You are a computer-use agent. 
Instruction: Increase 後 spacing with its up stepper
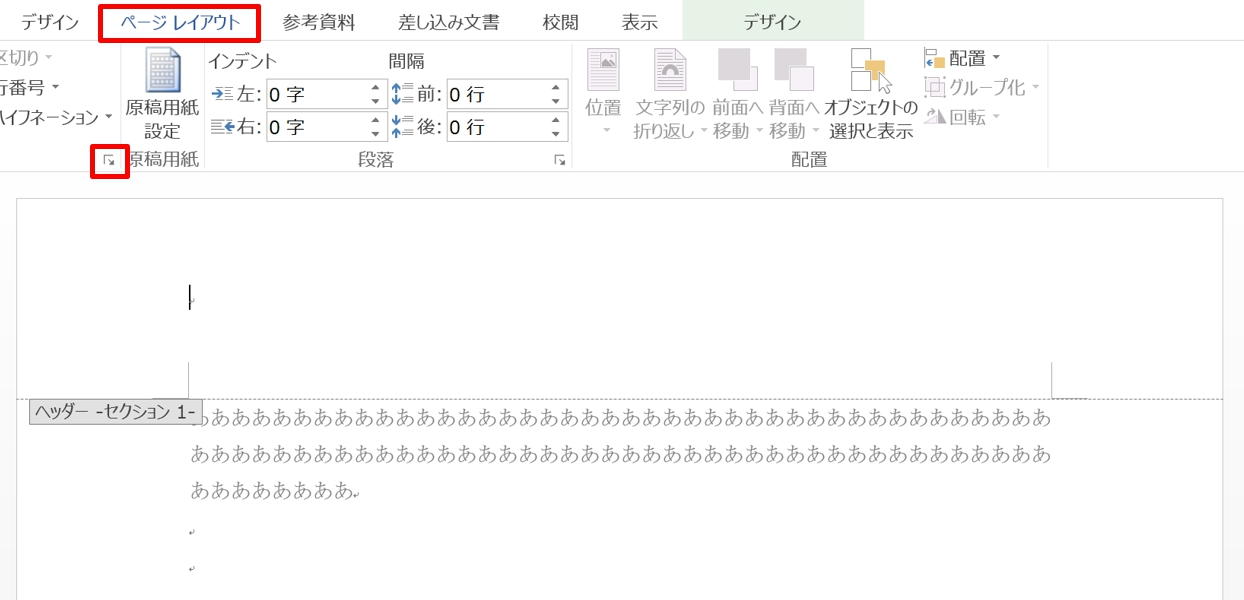[x=554, y=120]
